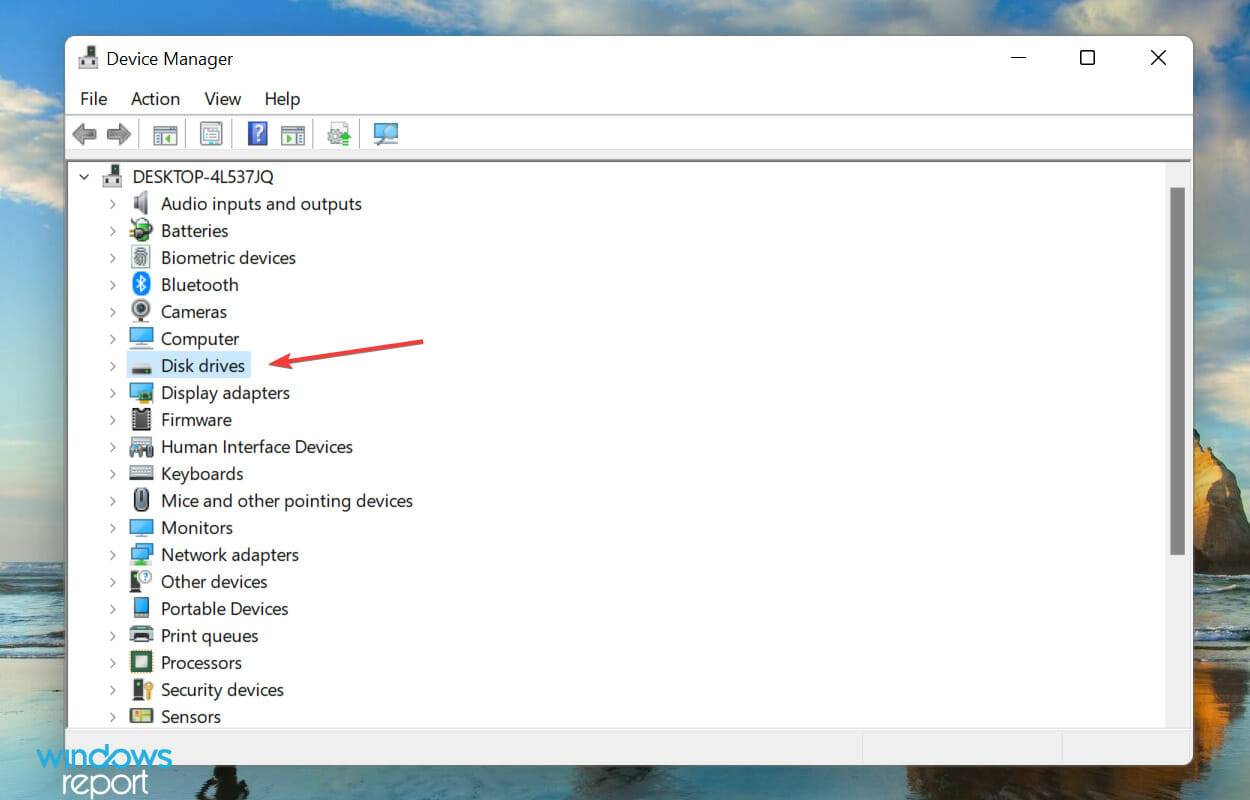Image resolution: width=1250 pixels, height=800 pixels.
Task: Click the Keyboards category icon
Action: tap(141, 473)
